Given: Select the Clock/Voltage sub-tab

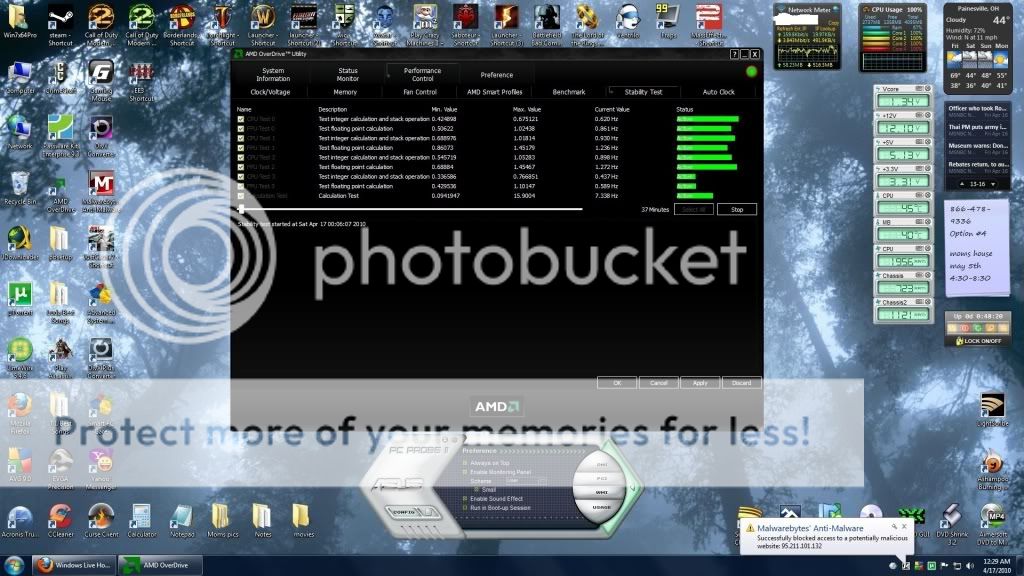Looking at the screenshot, I should 270,92.
